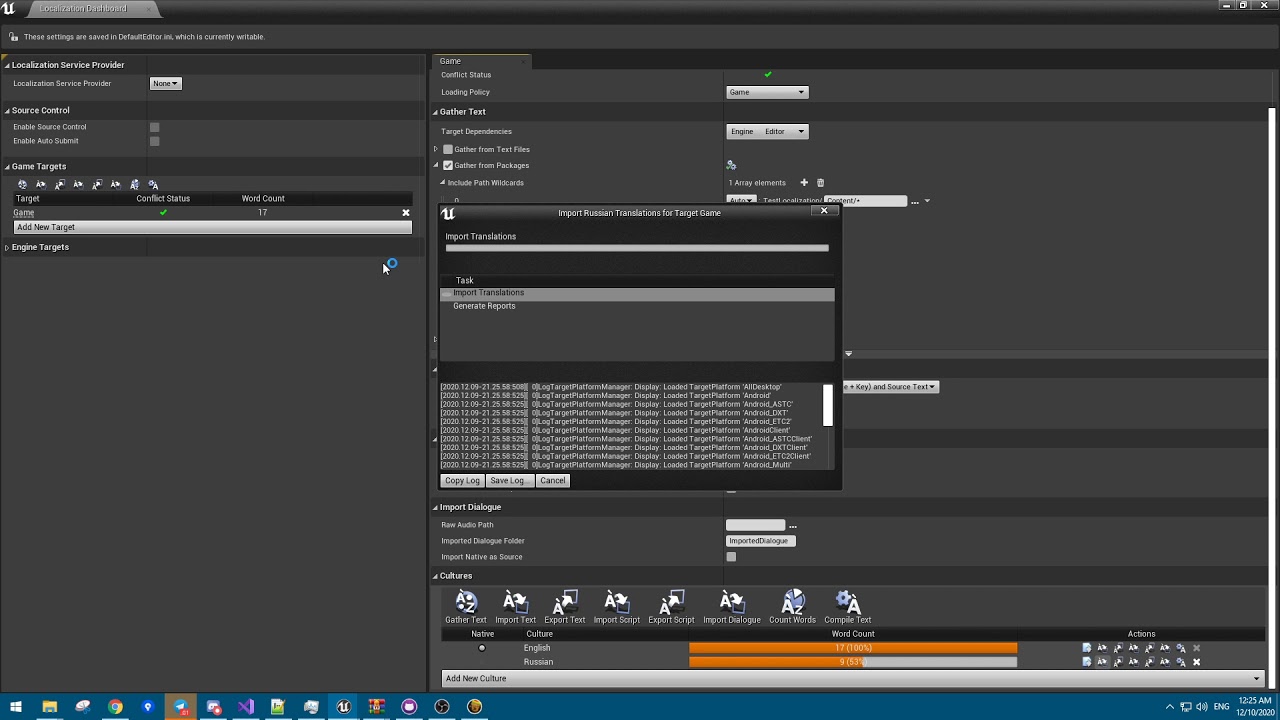Open the Game target link

point(23,213)
